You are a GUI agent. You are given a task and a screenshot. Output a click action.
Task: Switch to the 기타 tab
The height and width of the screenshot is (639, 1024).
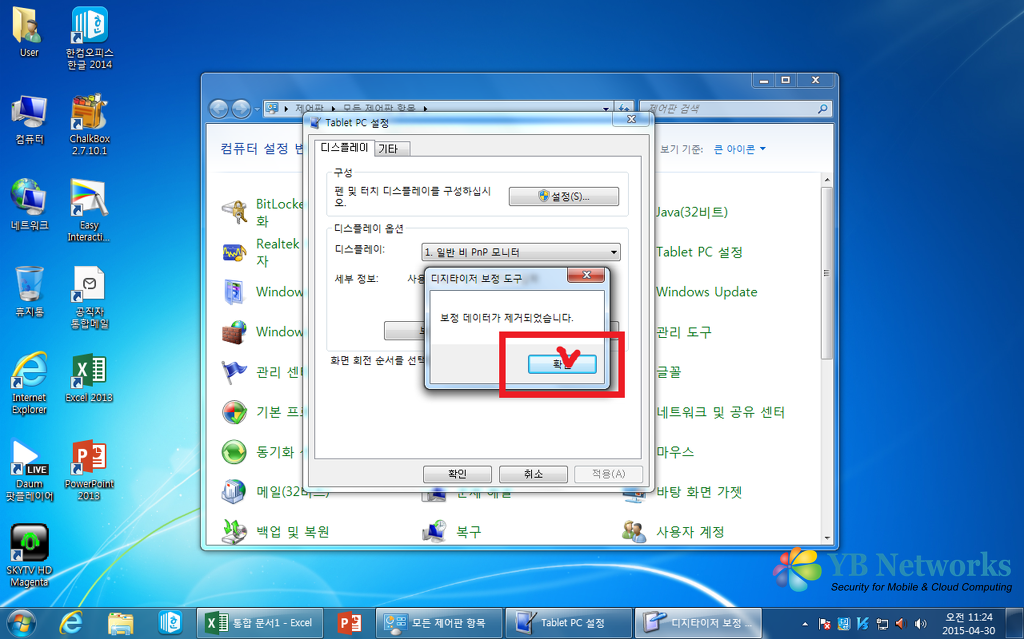(392, 149)
